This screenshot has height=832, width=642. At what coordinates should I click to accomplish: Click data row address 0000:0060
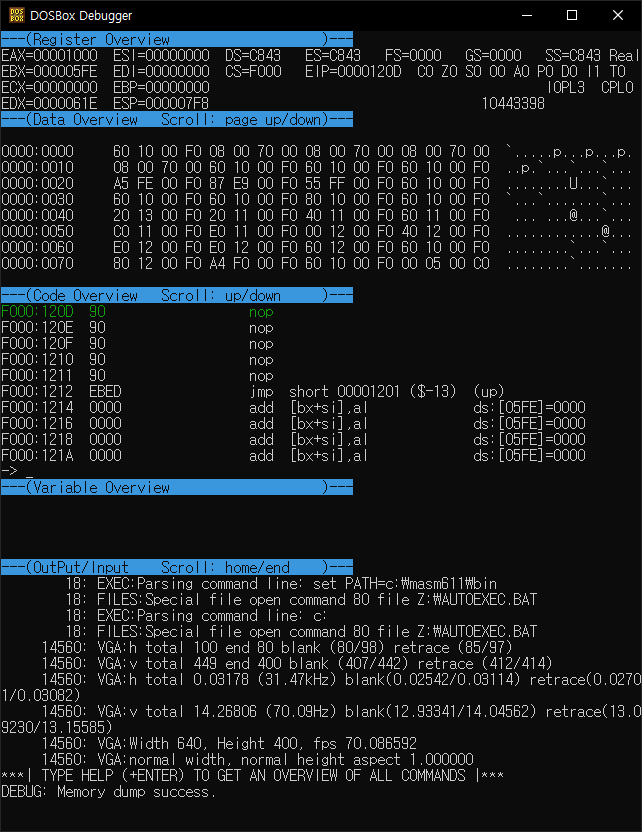pyautogui.click(x=38, y=247)
